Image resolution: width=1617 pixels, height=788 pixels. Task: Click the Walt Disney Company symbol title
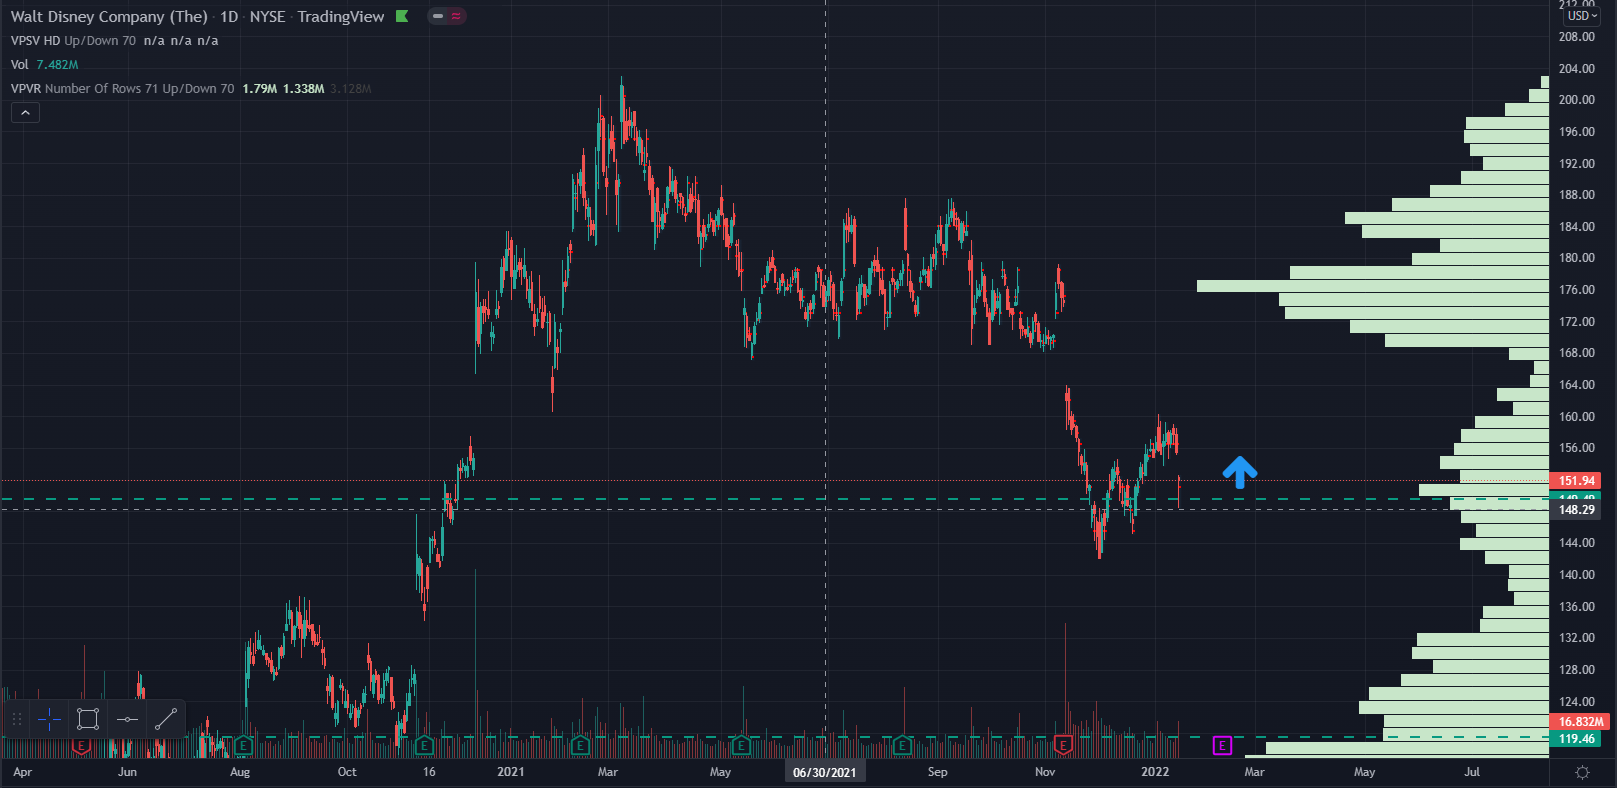click(109, 16)
